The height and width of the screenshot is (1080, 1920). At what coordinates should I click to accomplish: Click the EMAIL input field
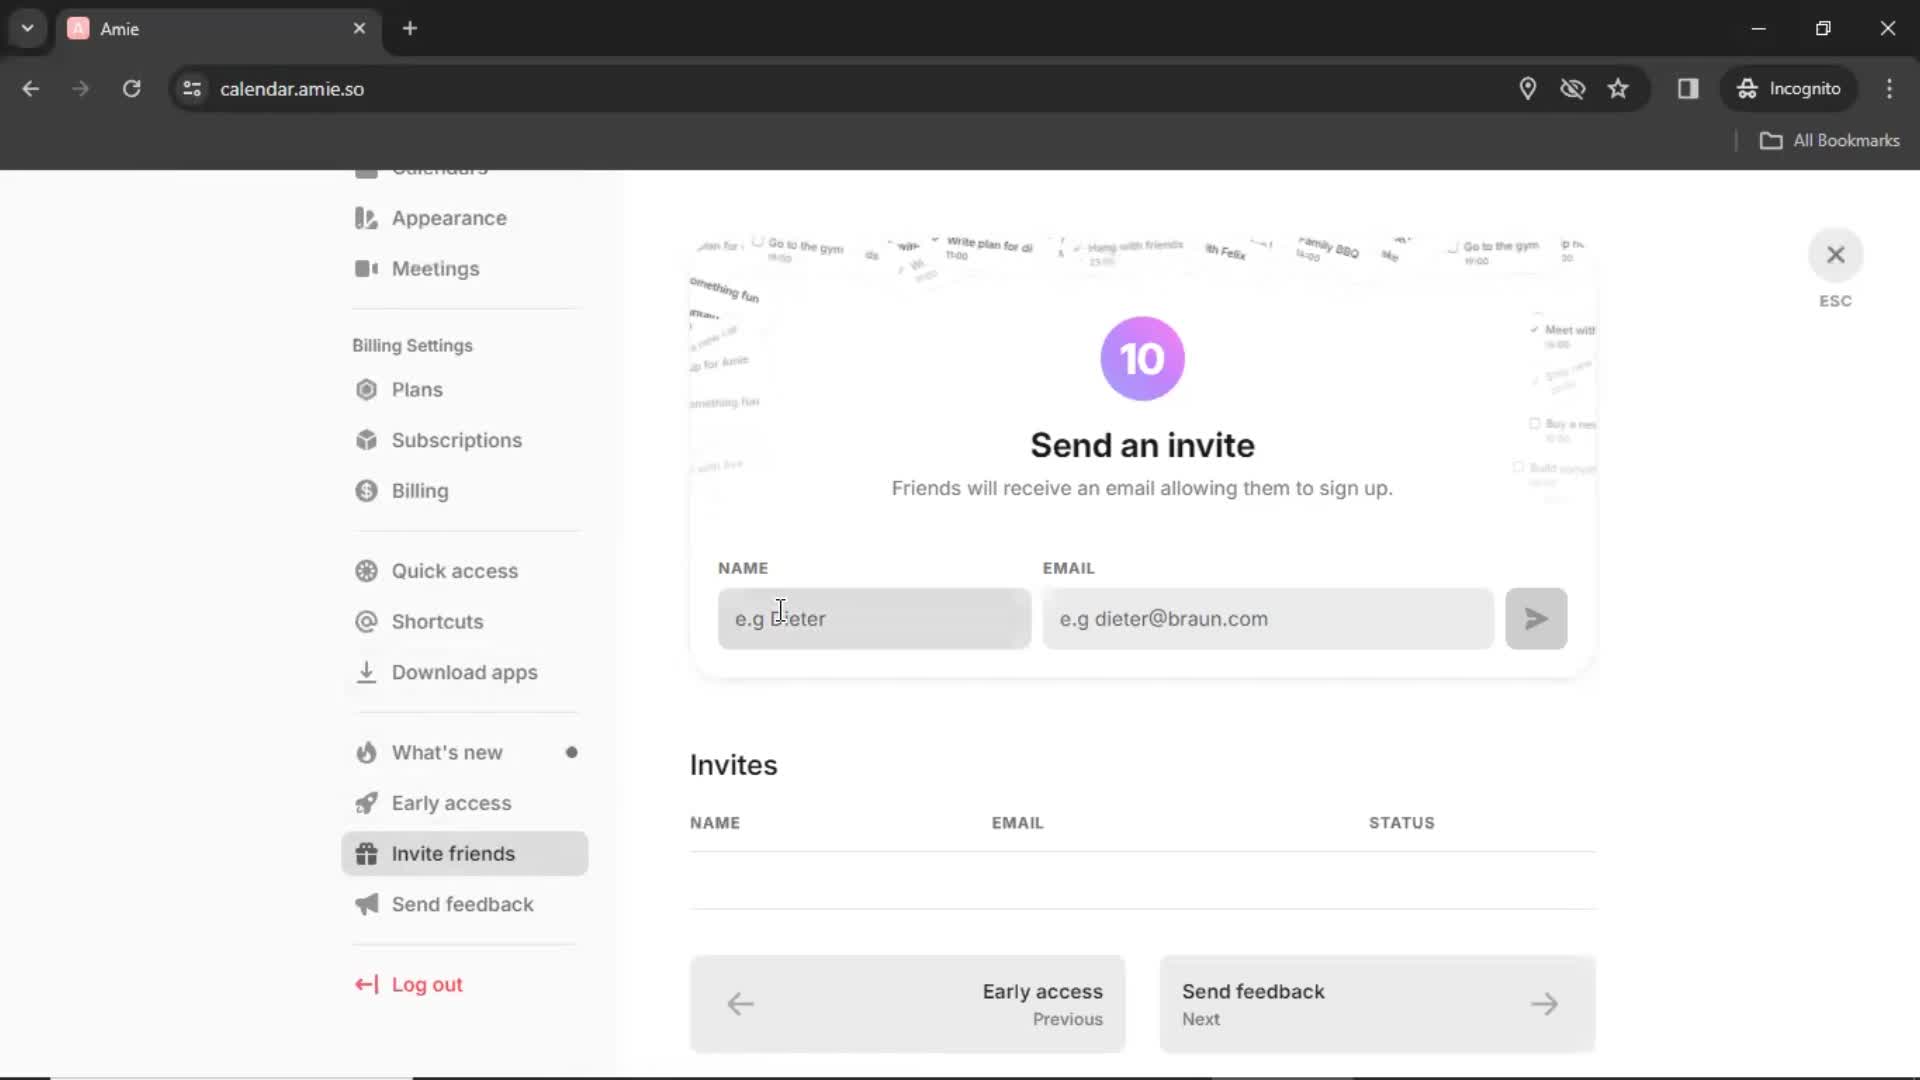(x=1269, y=618)
